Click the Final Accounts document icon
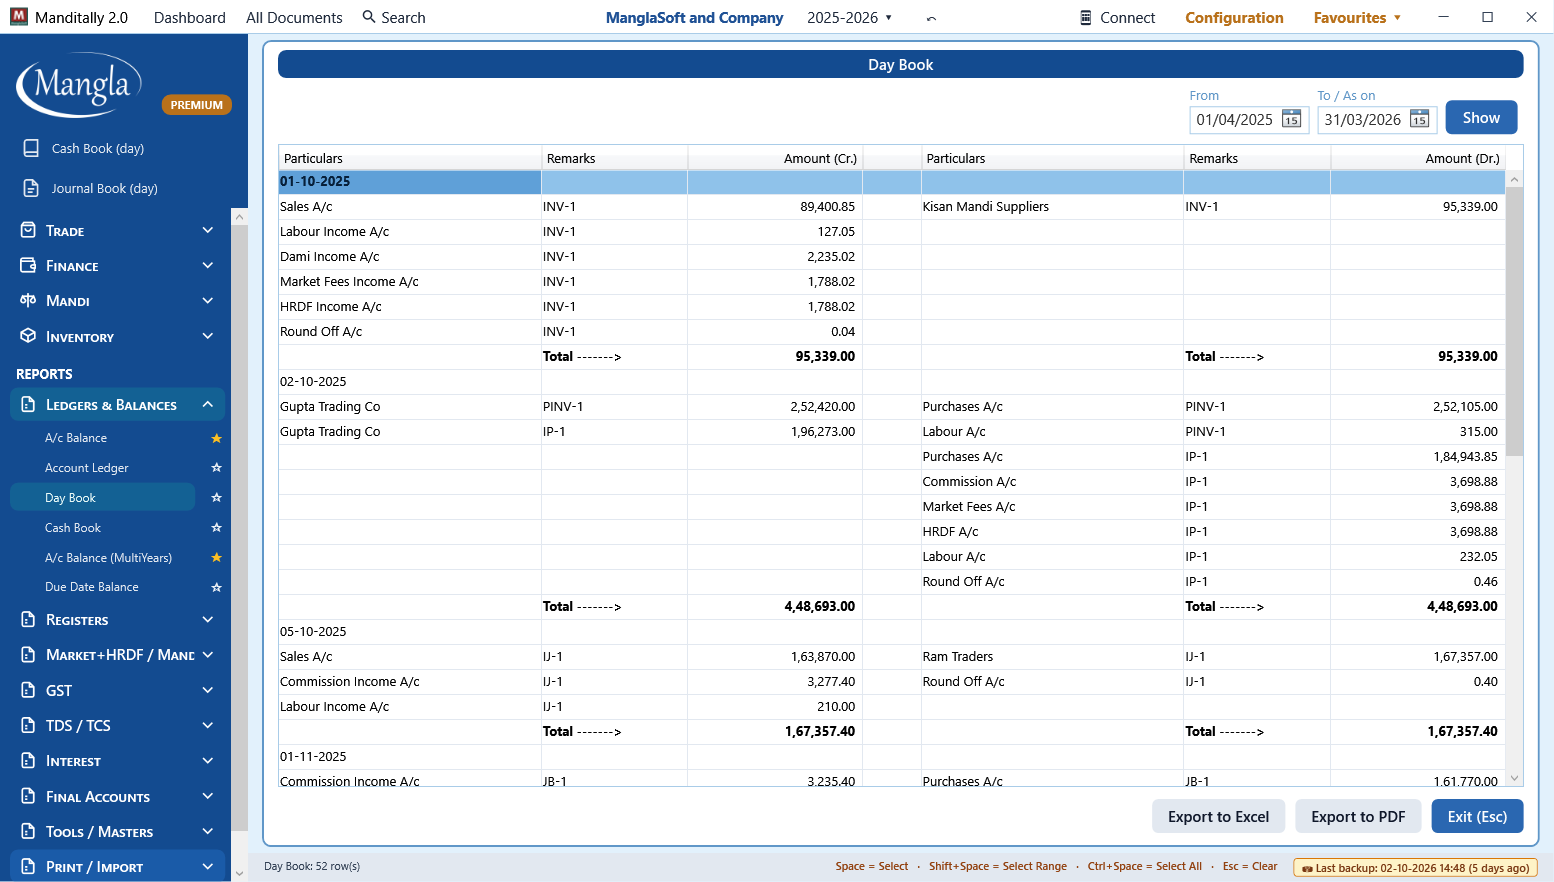This screenshot has height=882, width=1554. tap(28, 796)
